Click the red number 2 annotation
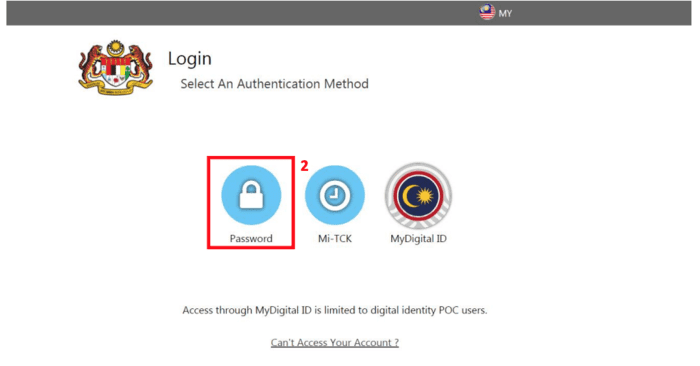Viewport: 700px width, 366px height. click(x=304, y=166)
